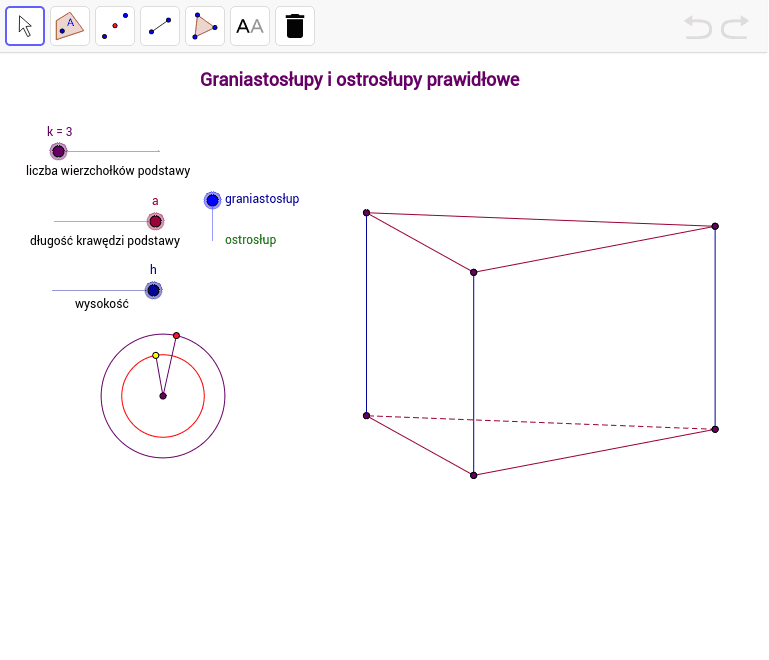Click 'długość krawędzi podstawy' caption
The height and width of the screenshot is (660, 769).
tap(105, 241)
